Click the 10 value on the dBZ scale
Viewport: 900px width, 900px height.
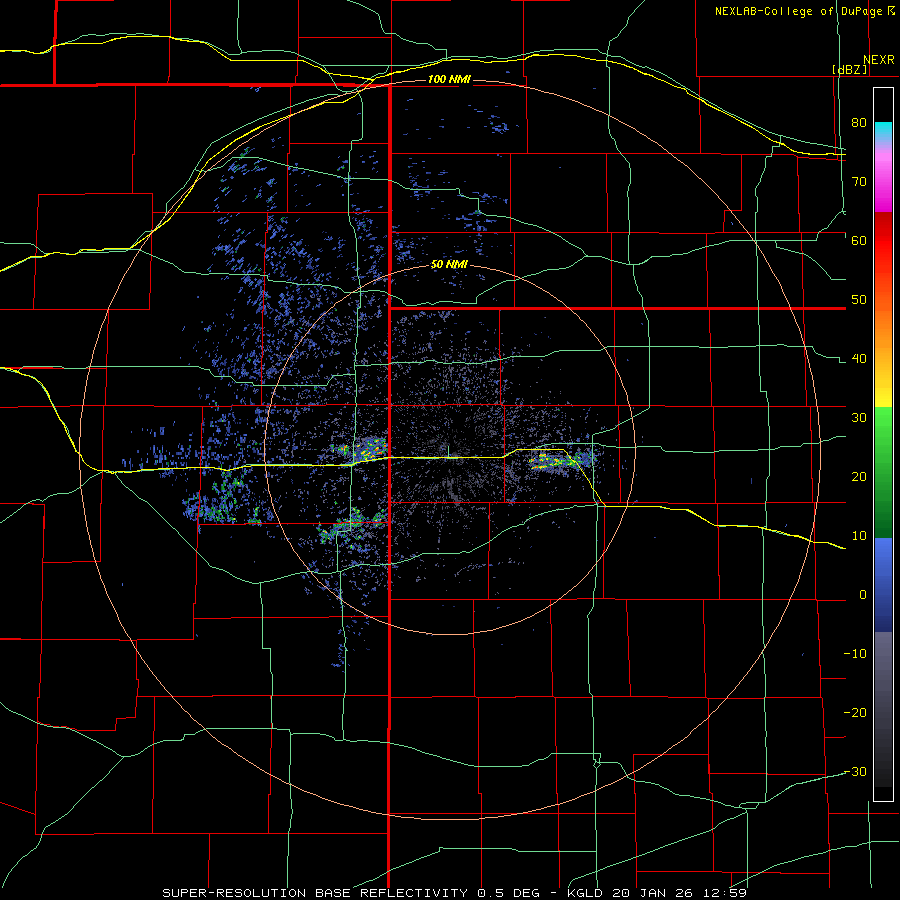(x=859, y=536)
